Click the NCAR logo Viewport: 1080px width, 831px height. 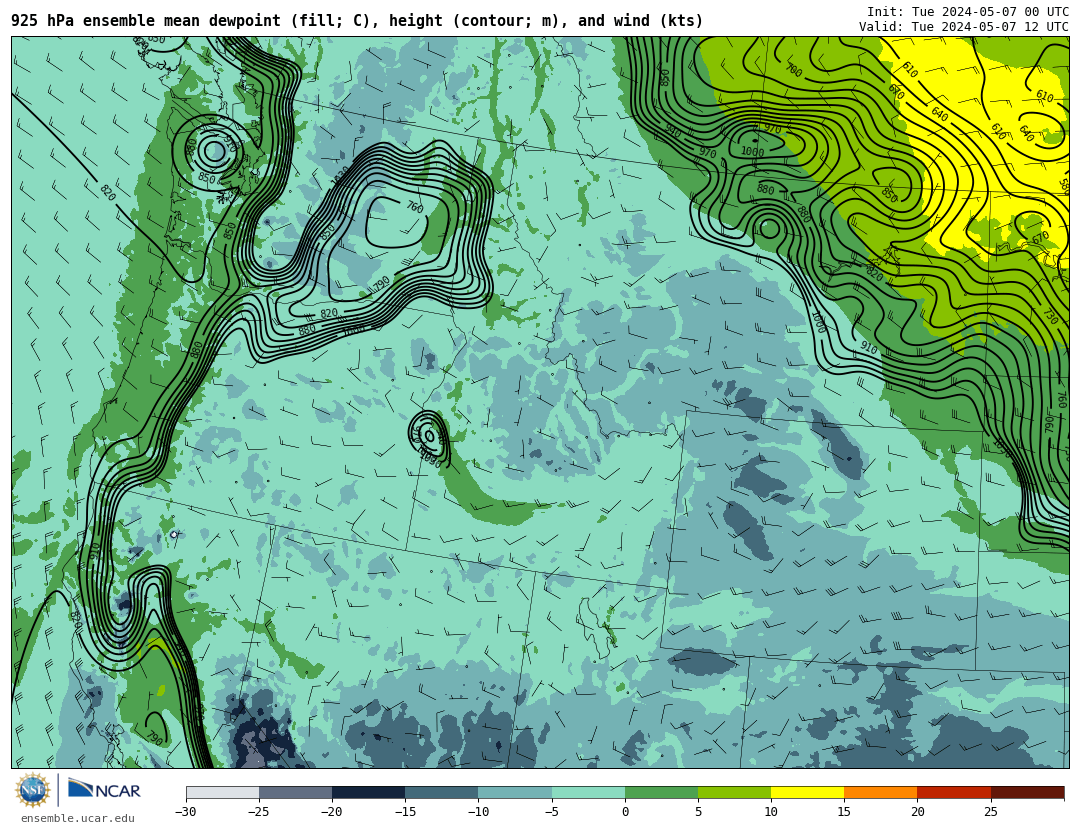click(104, 789)
